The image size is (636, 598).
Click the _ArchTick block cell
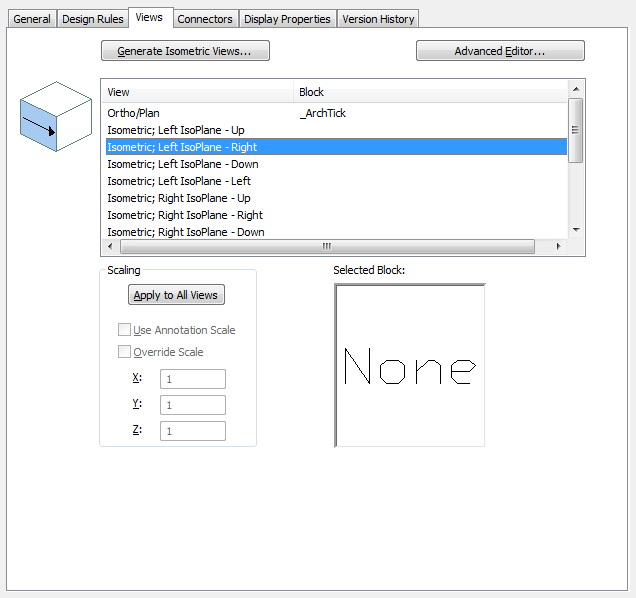point(323,113)
